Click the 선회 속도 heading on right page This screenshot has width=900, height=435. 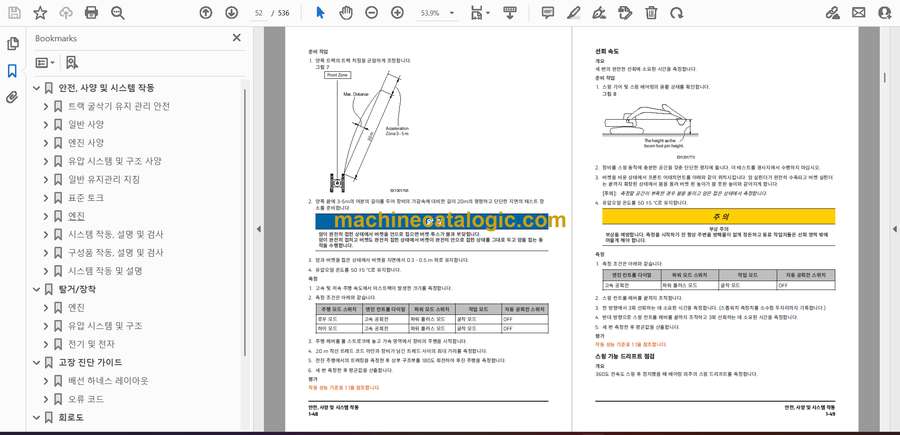click(607, 51)
